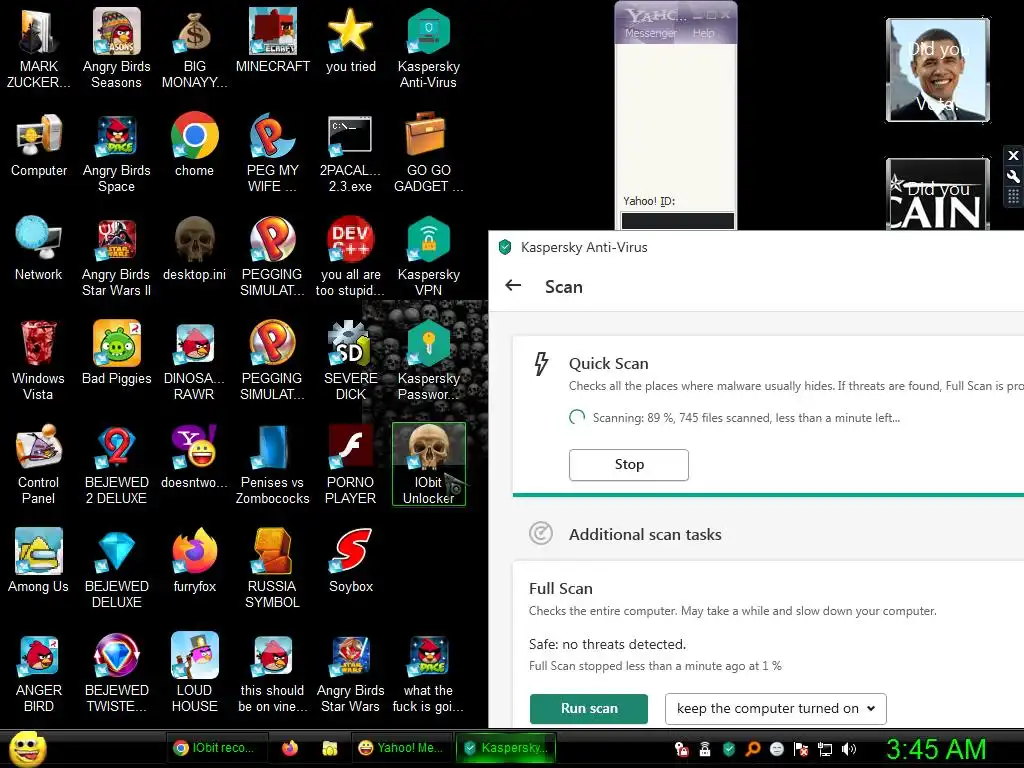This screenshot has width=1024, height=768.
Task: Select the GO GO GADGET briefcase icon
Action: point(428,152)
